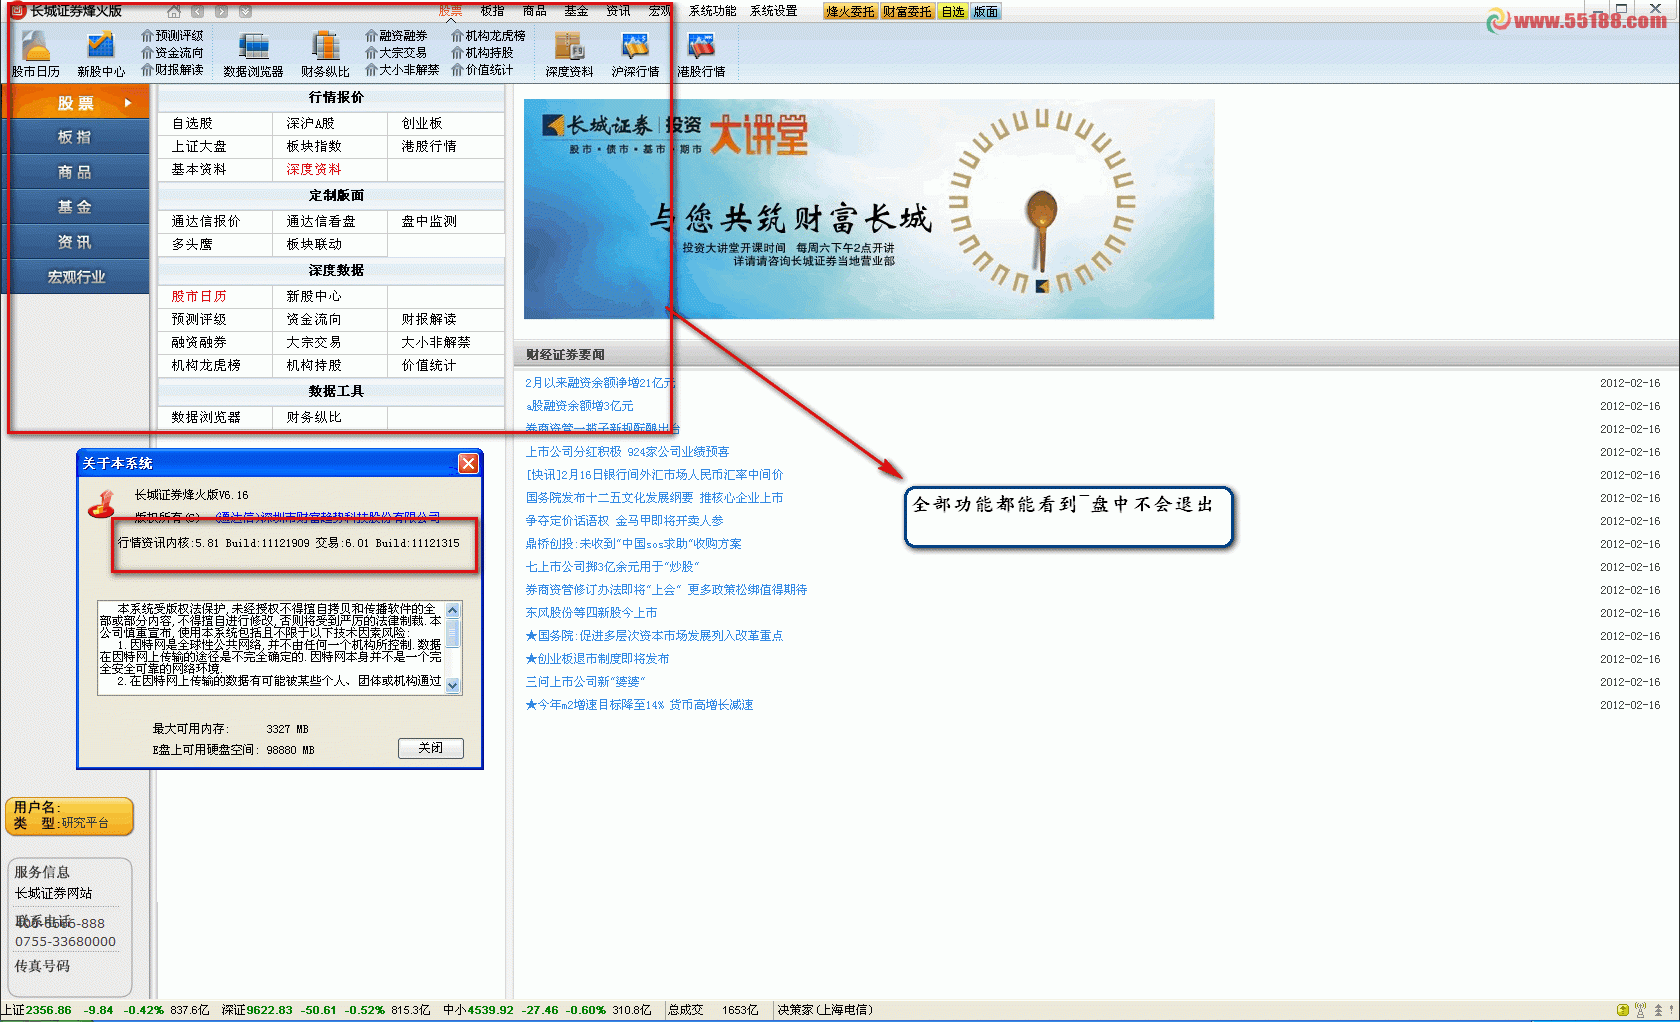1680x1022 pixels.
Task: Open 价值统计 in the top toolbar
Action: [x=482, y=70]
